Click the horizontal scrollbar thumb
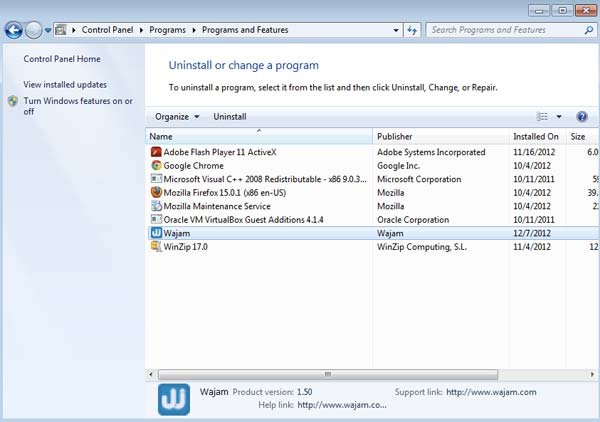 328,374
